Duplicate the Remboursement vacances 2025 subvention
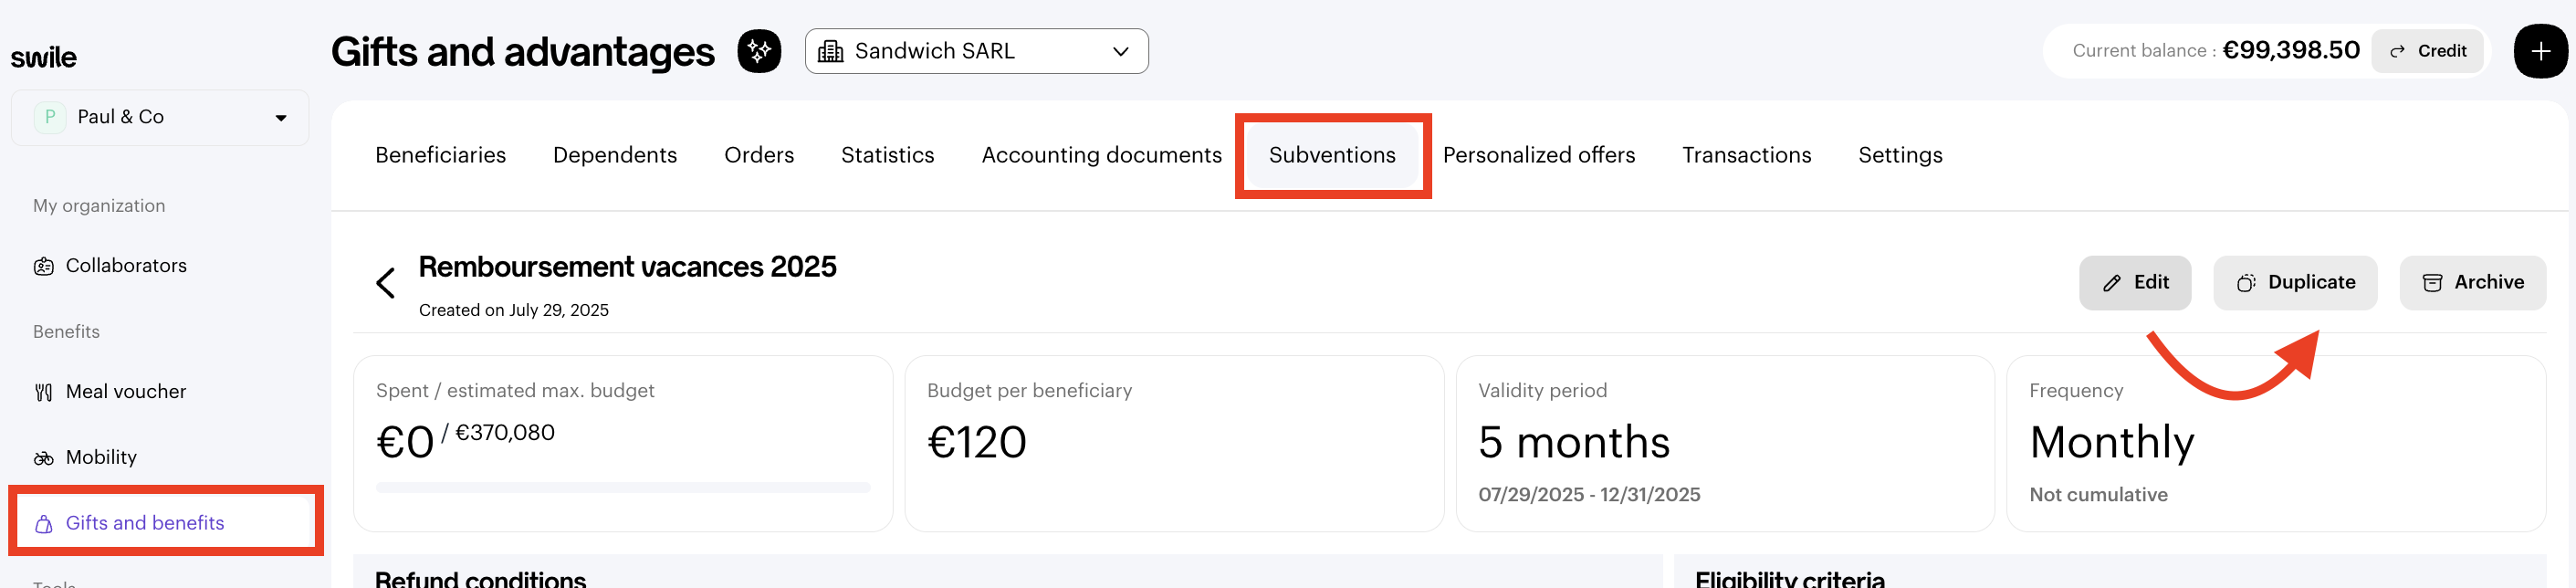This screenshot has height=588, width=2576. coord(2294,283)
